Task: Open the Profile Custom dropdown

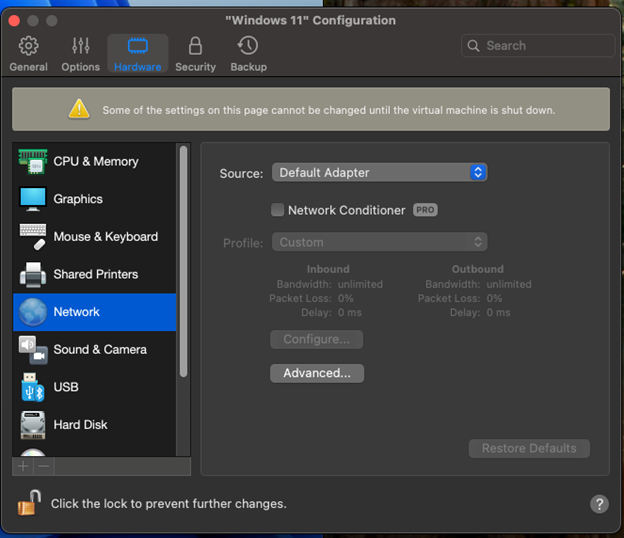Action: [380, 242]
